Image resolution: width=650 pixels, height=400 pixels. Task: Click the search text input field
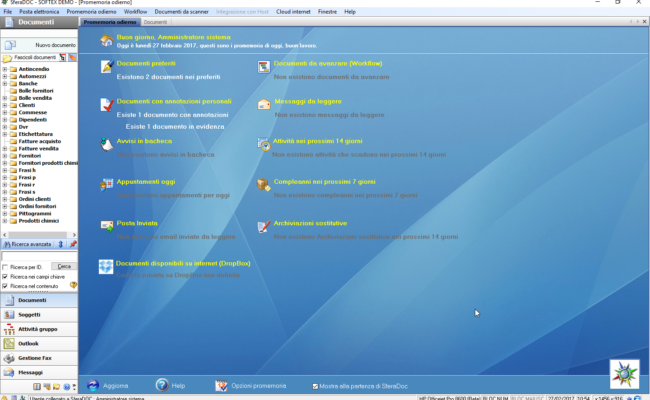click(x=39, y=257)
